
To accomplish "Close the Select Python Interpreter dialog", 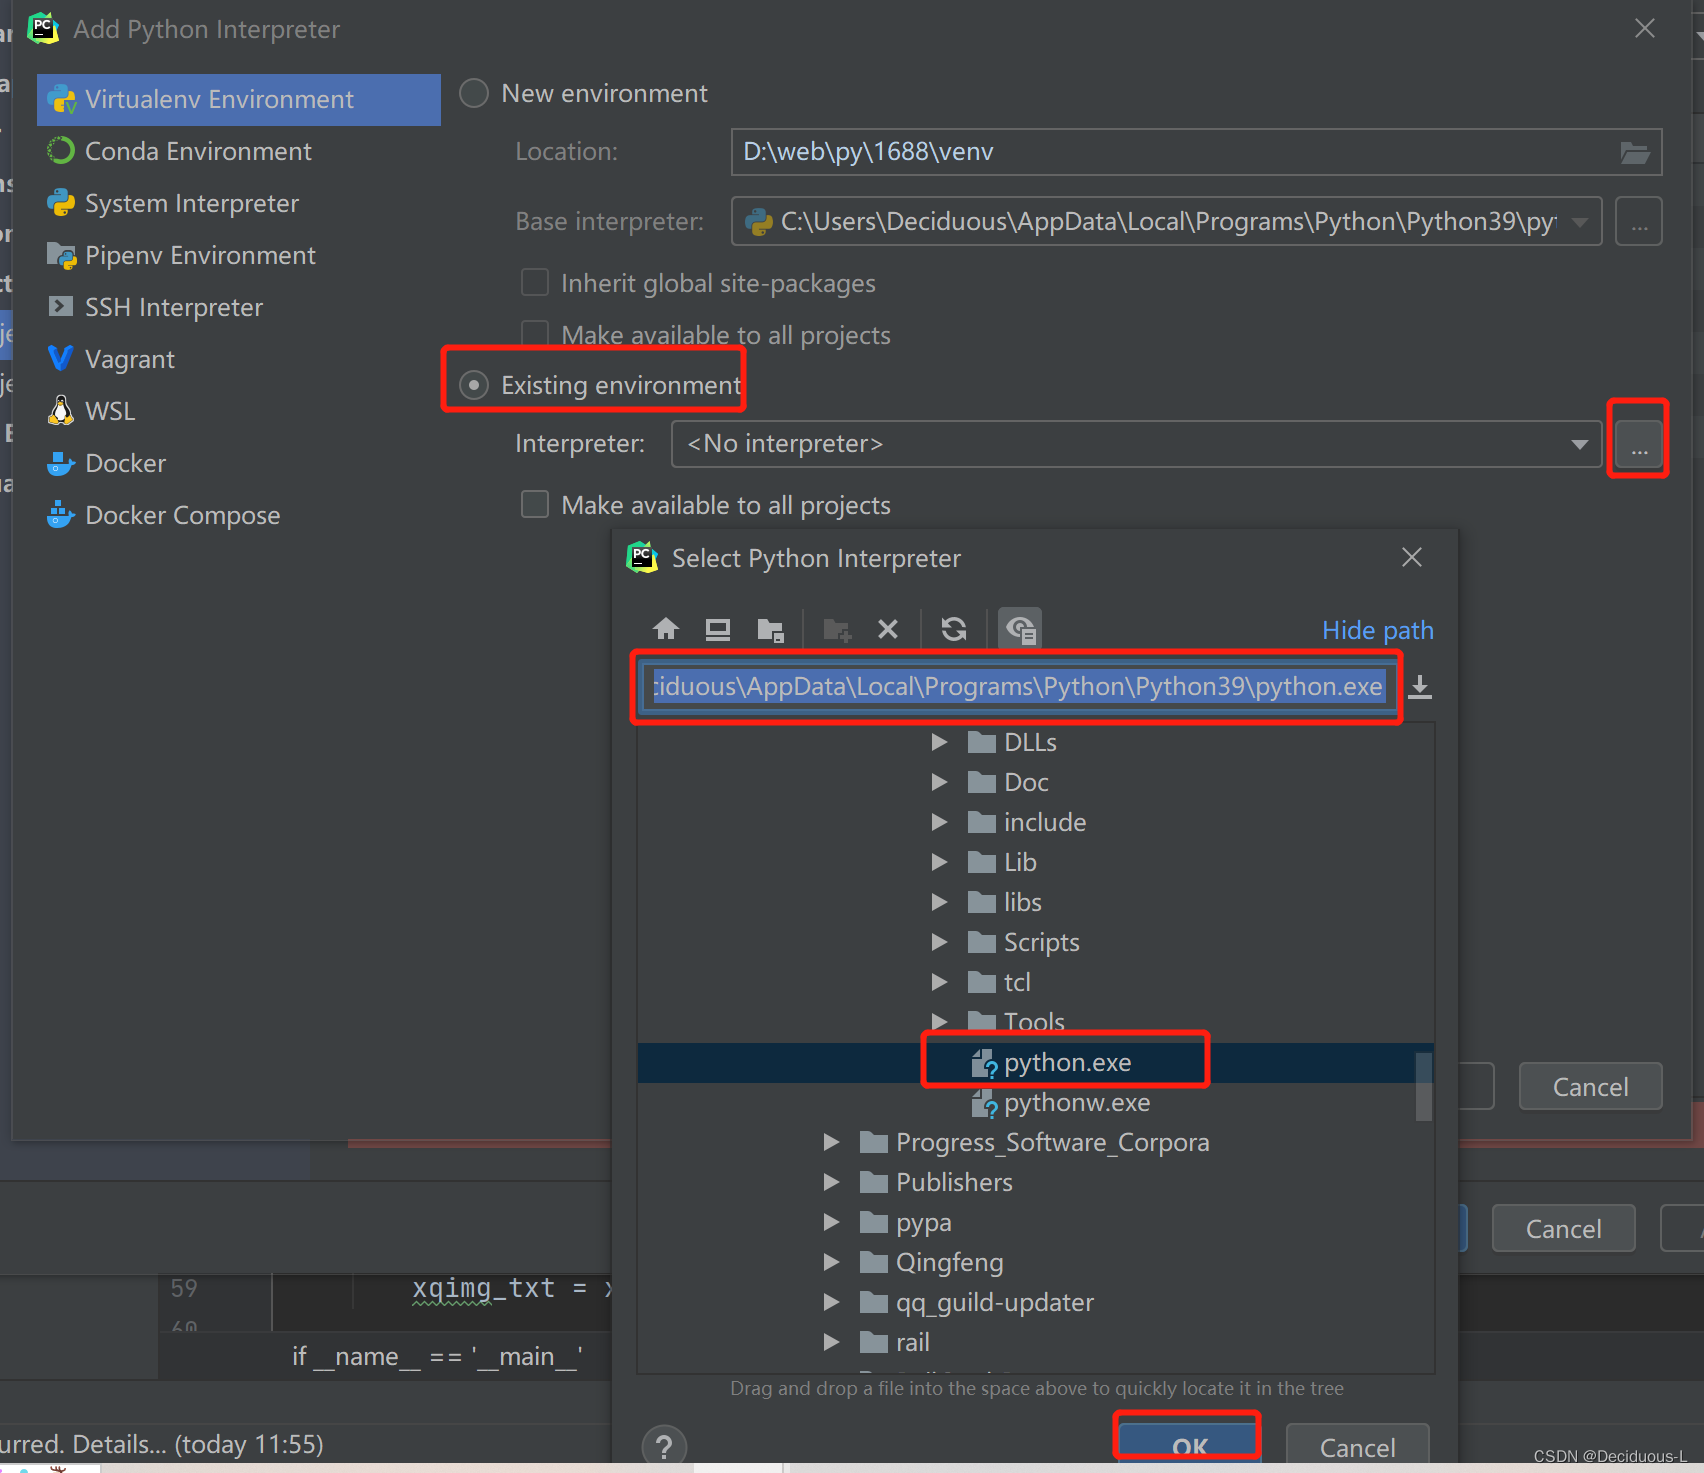I will 1411,557.
